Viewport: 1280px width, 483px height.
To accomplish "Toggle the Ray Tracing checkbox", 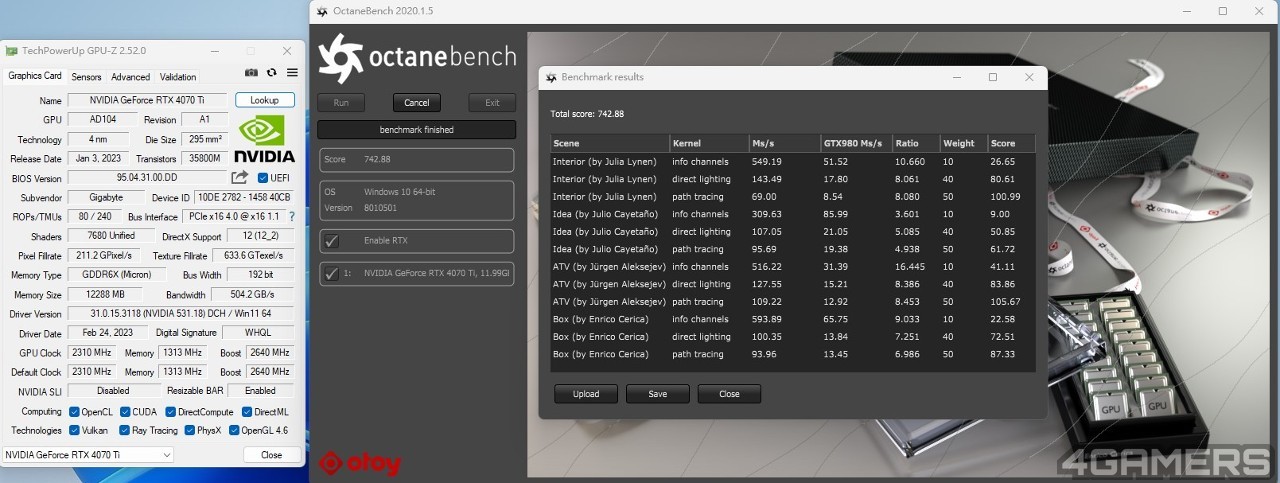I will [125, 430].
